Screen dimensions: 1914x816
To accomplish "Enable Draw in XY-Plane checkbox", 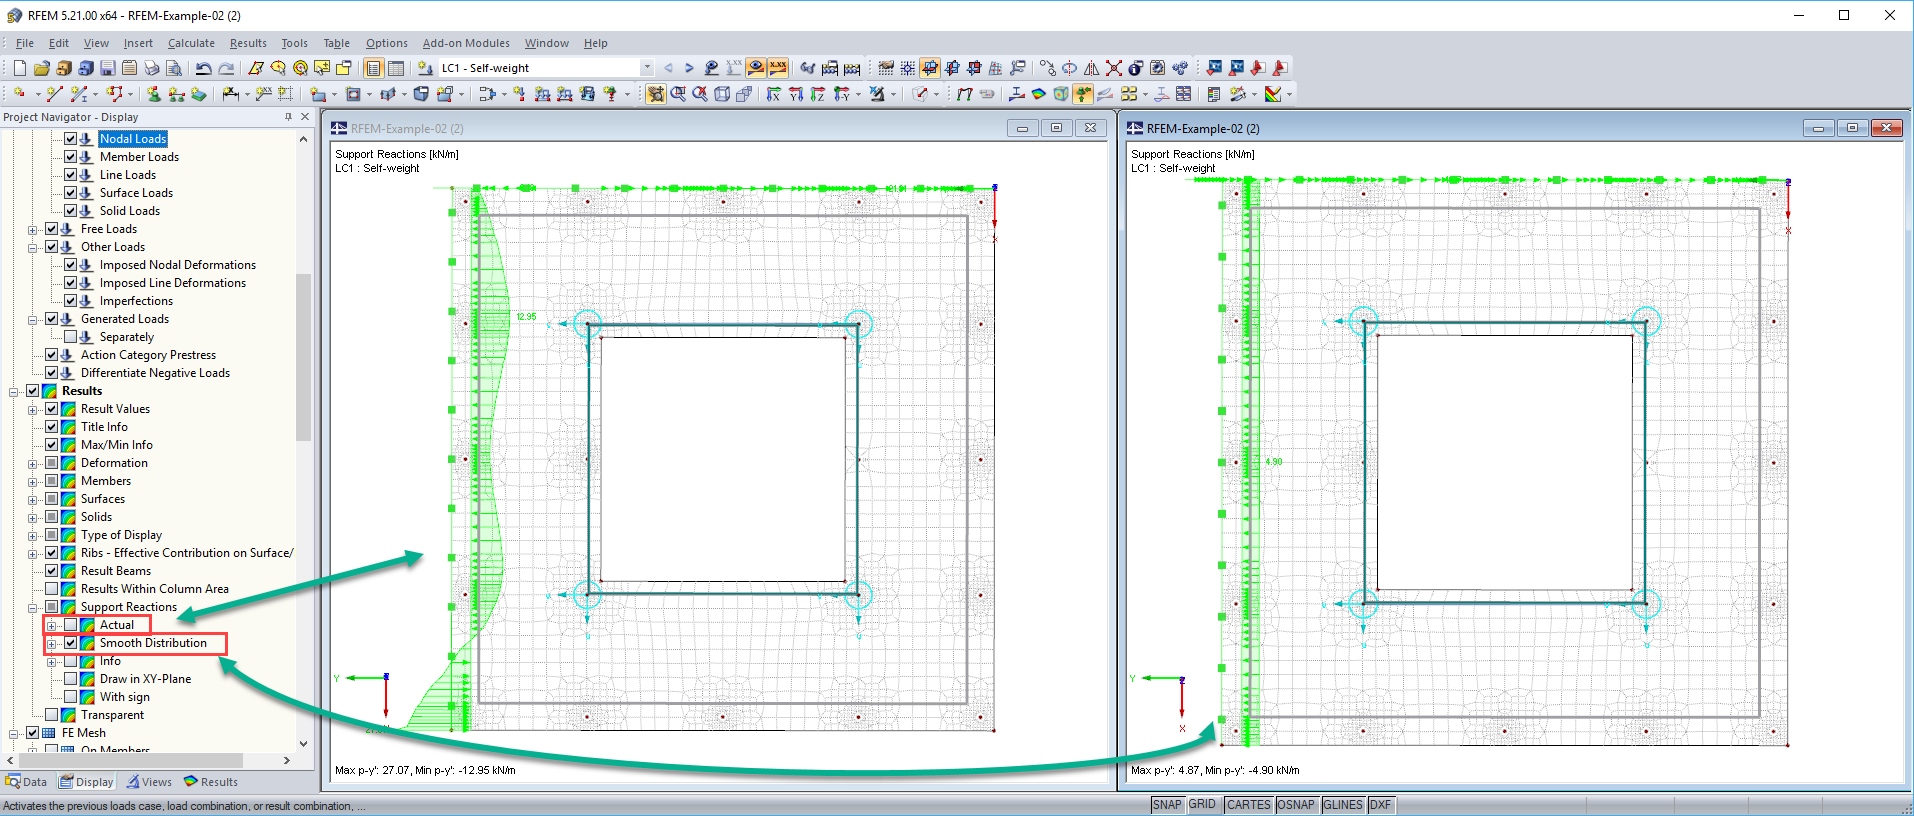I will coord(70,679).
